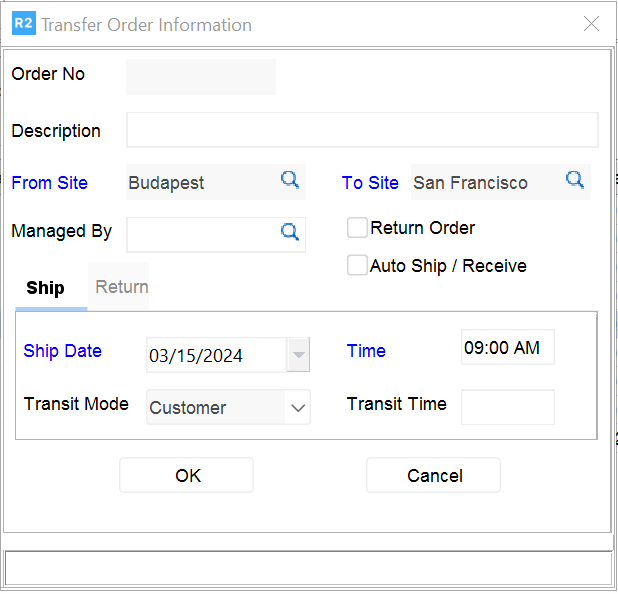Click the Managed By input field

pos(200,233)
